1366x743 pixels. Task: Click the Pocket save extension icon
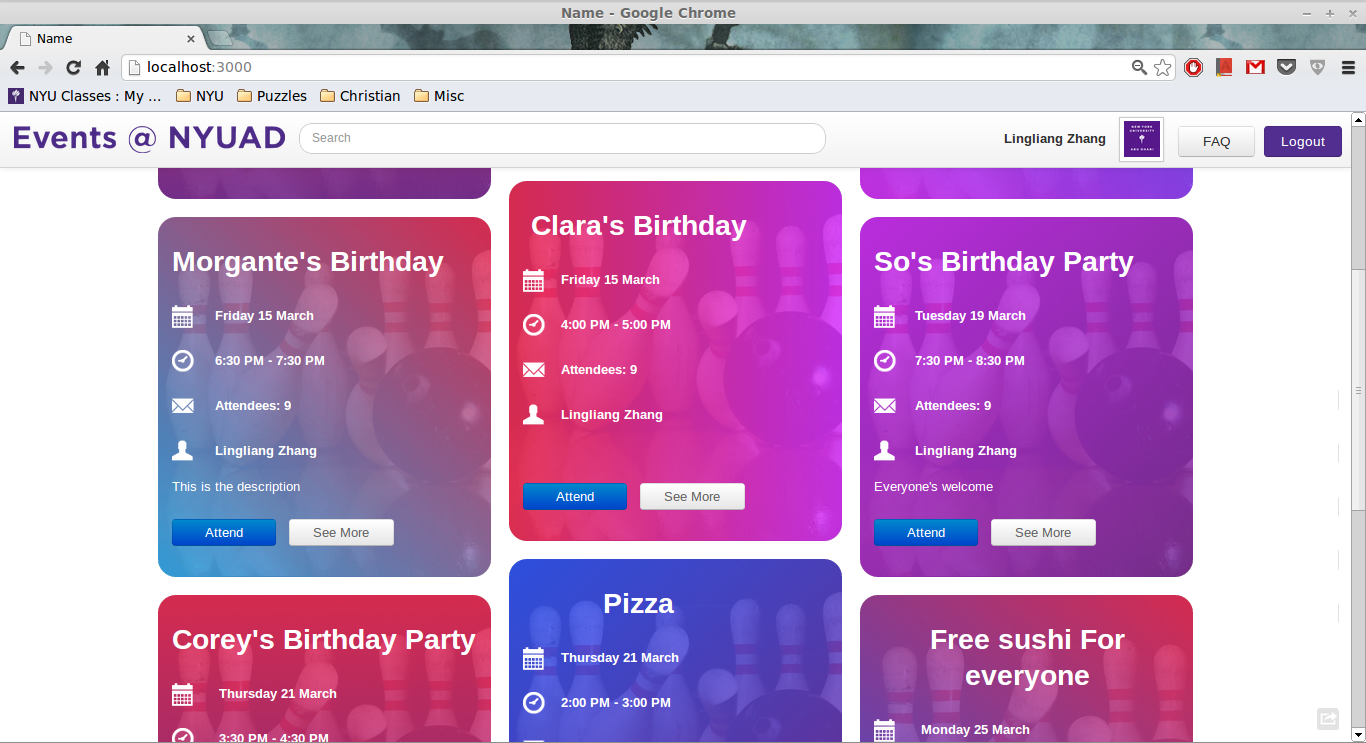coord(1287,67)
